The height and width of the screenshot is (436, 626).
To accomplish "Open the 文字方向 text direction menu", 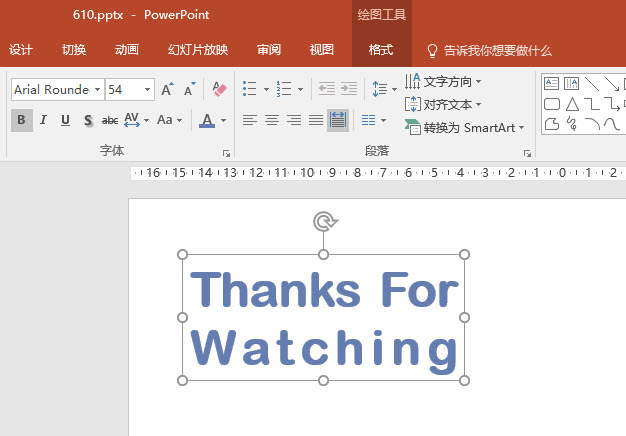I will 443,81.
